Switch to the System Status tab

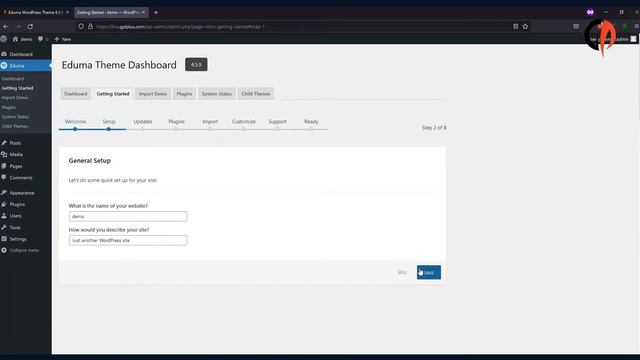(216, 94)
